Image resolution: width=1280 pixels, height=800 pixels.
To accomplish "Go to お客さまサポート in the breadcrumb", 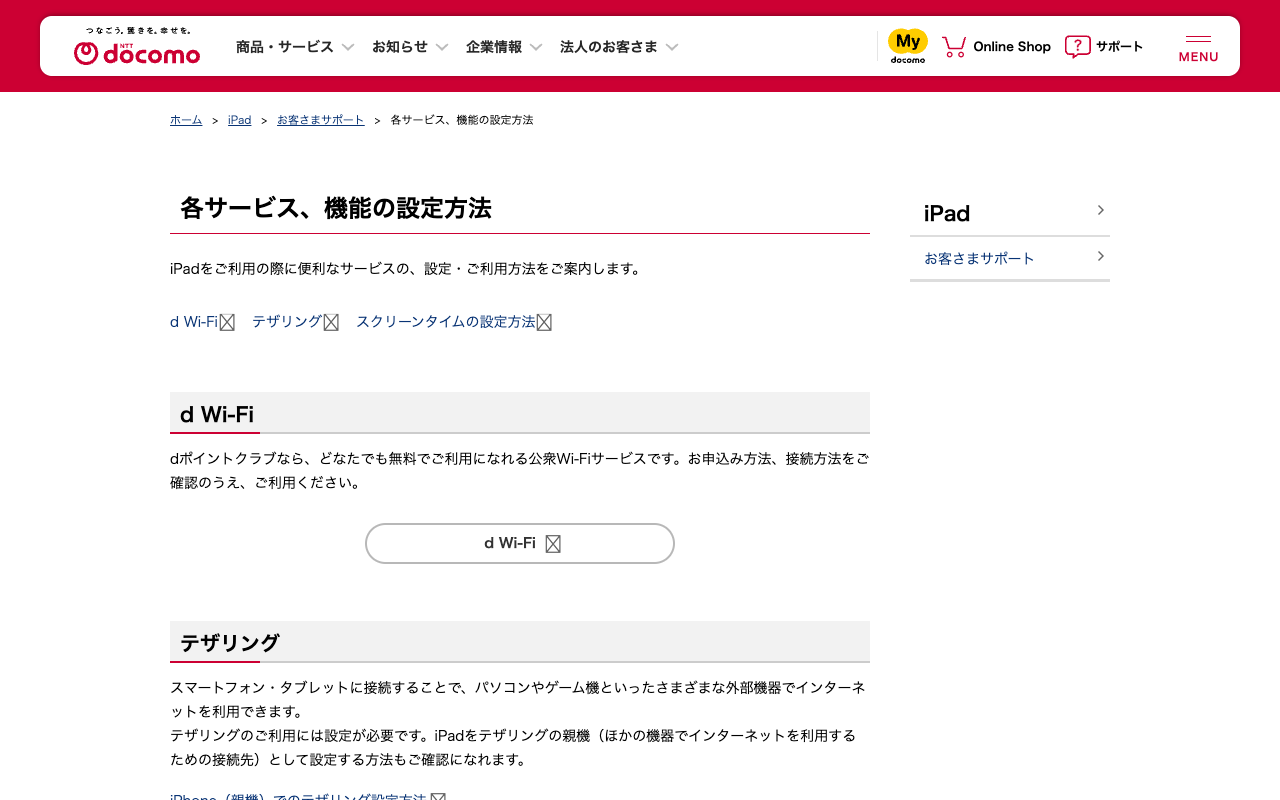I will (321, 120).
